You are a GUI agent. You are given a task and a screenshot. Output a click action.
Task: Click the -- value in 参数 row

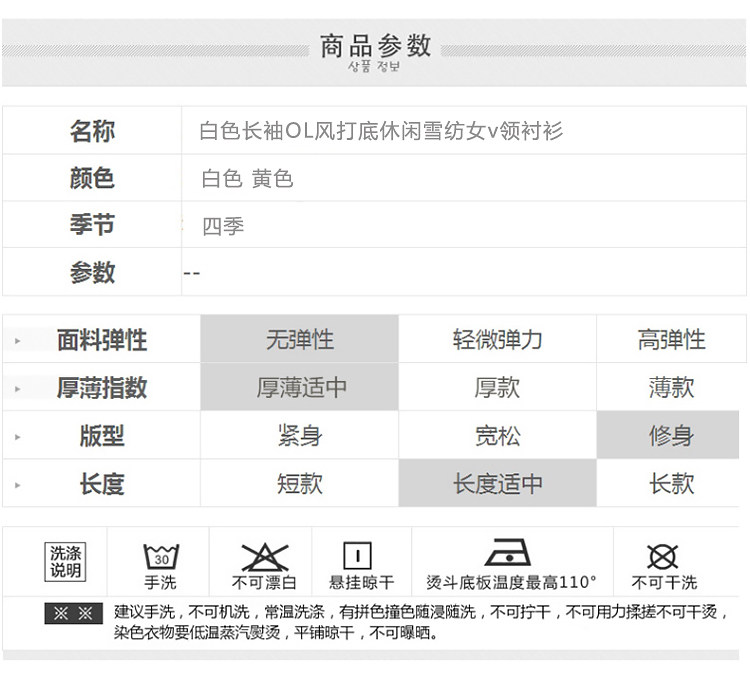[191, 273]
